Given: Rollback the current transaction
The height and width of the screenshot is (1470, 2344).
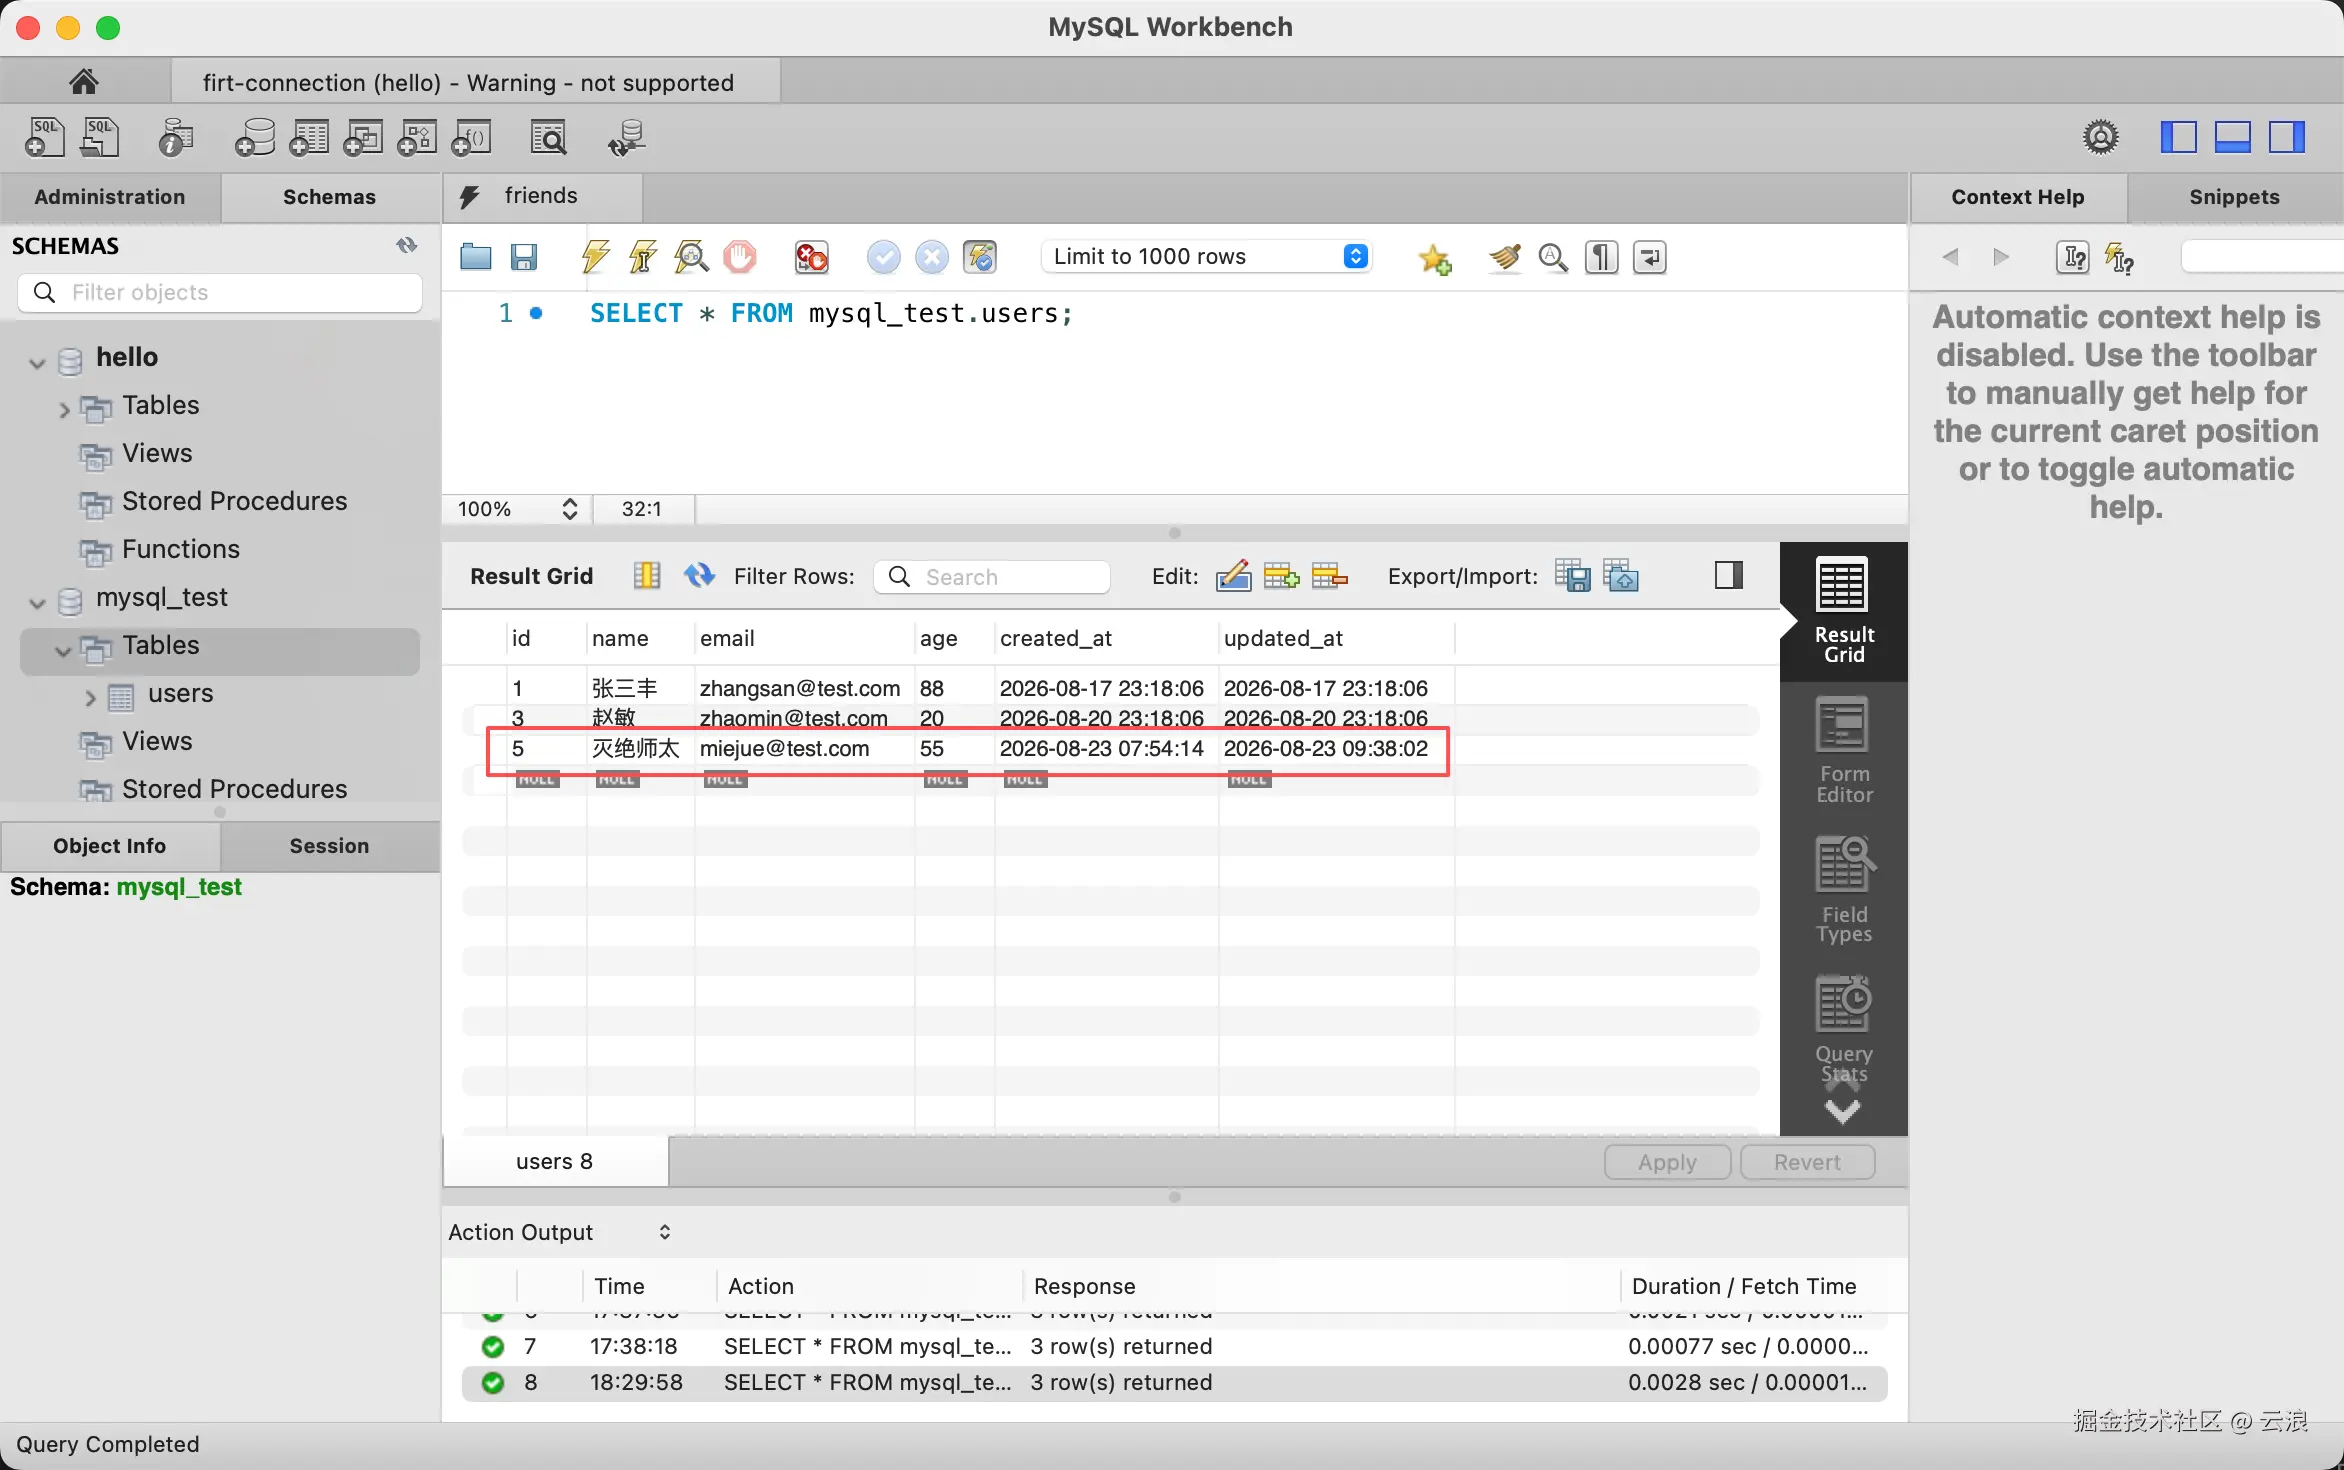Looking at the screenshot, I should 931,257.
